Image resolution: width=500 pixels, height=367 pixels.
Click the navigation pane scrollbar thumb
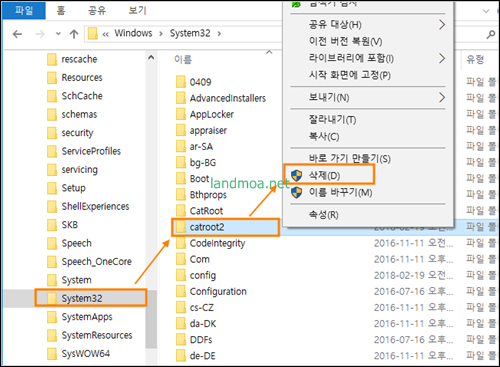pos(151,318)
